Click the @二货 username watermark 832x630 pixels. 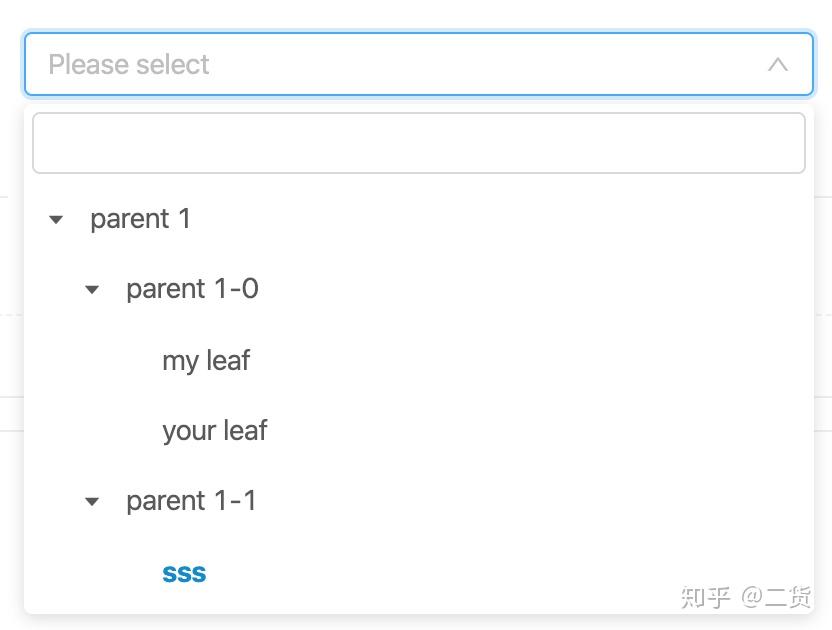pyautogui.click(x=776, y=598)
